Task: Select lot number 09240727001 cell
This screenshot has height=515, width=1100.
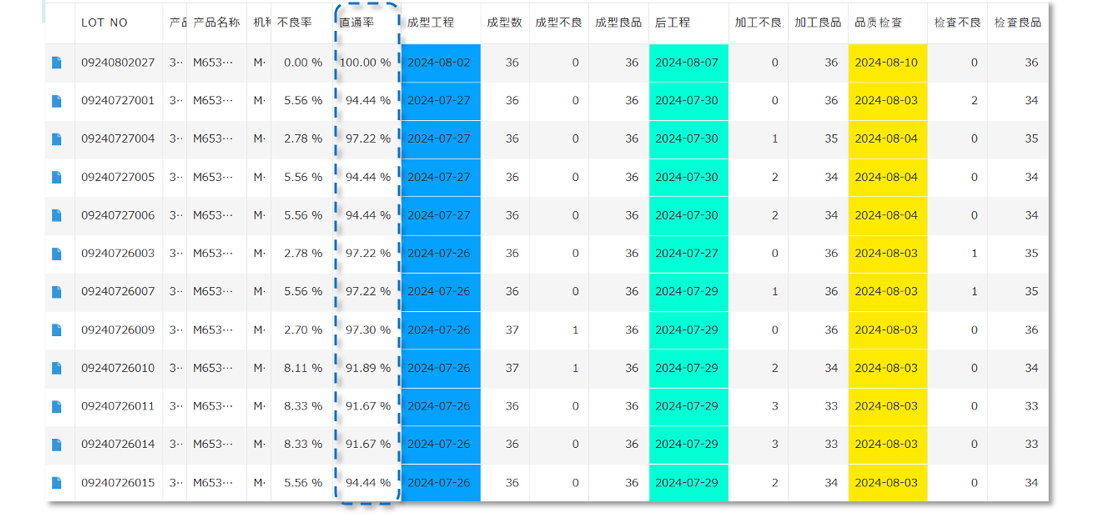Action: coord(118,101)
